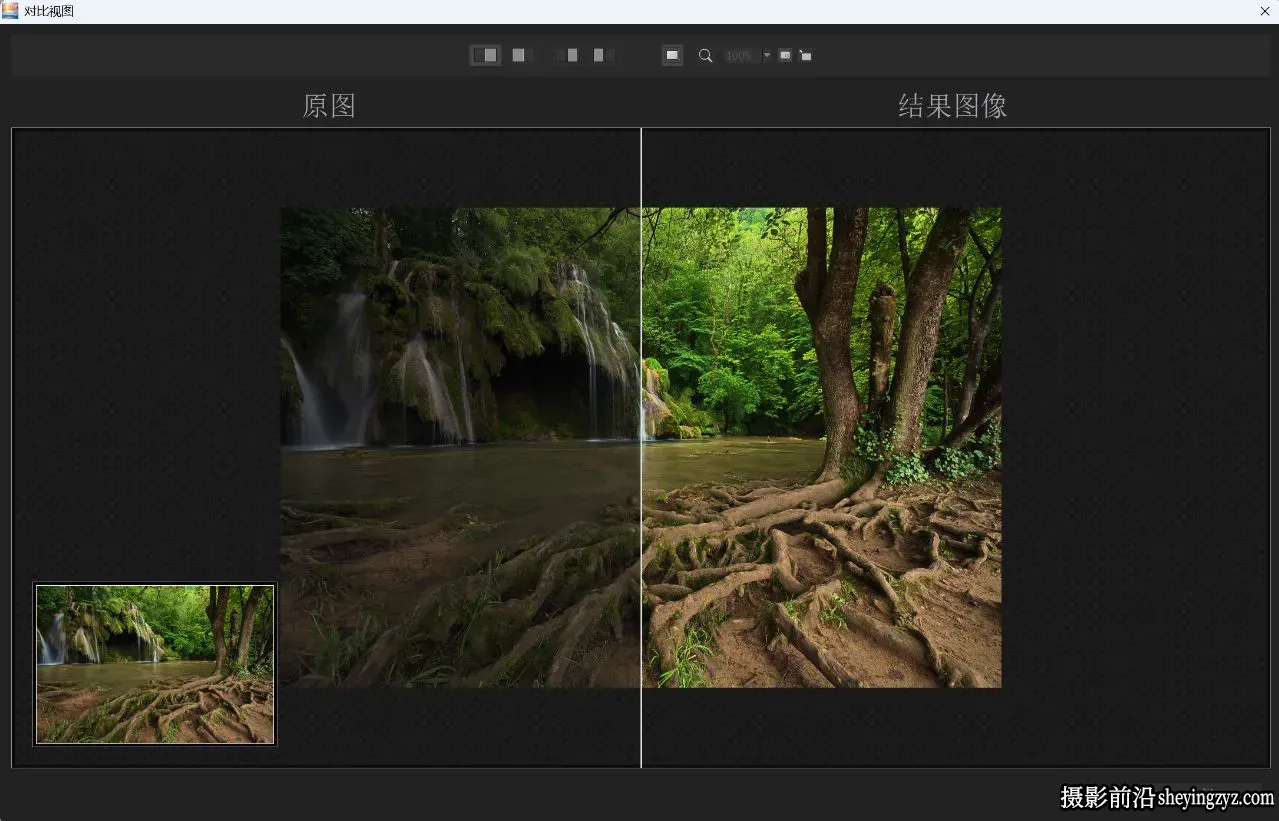The image size is (1279, 821).
Task: Click the last toolbar icon on the right
Action: [x=805, y=55]
